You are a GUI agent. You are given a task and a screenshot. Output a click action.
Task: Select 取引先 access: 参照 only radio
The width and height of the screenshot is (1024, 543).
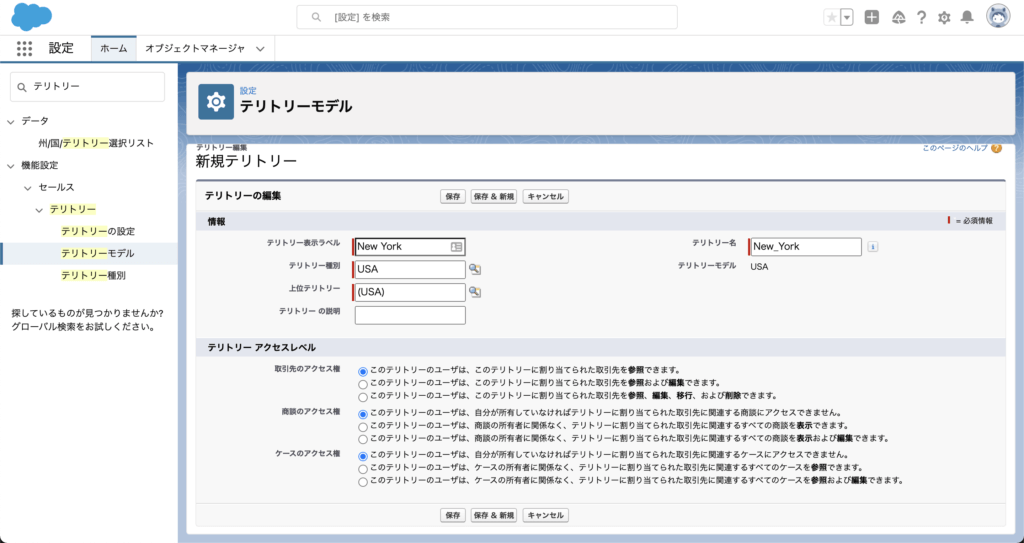coord(363,371)
